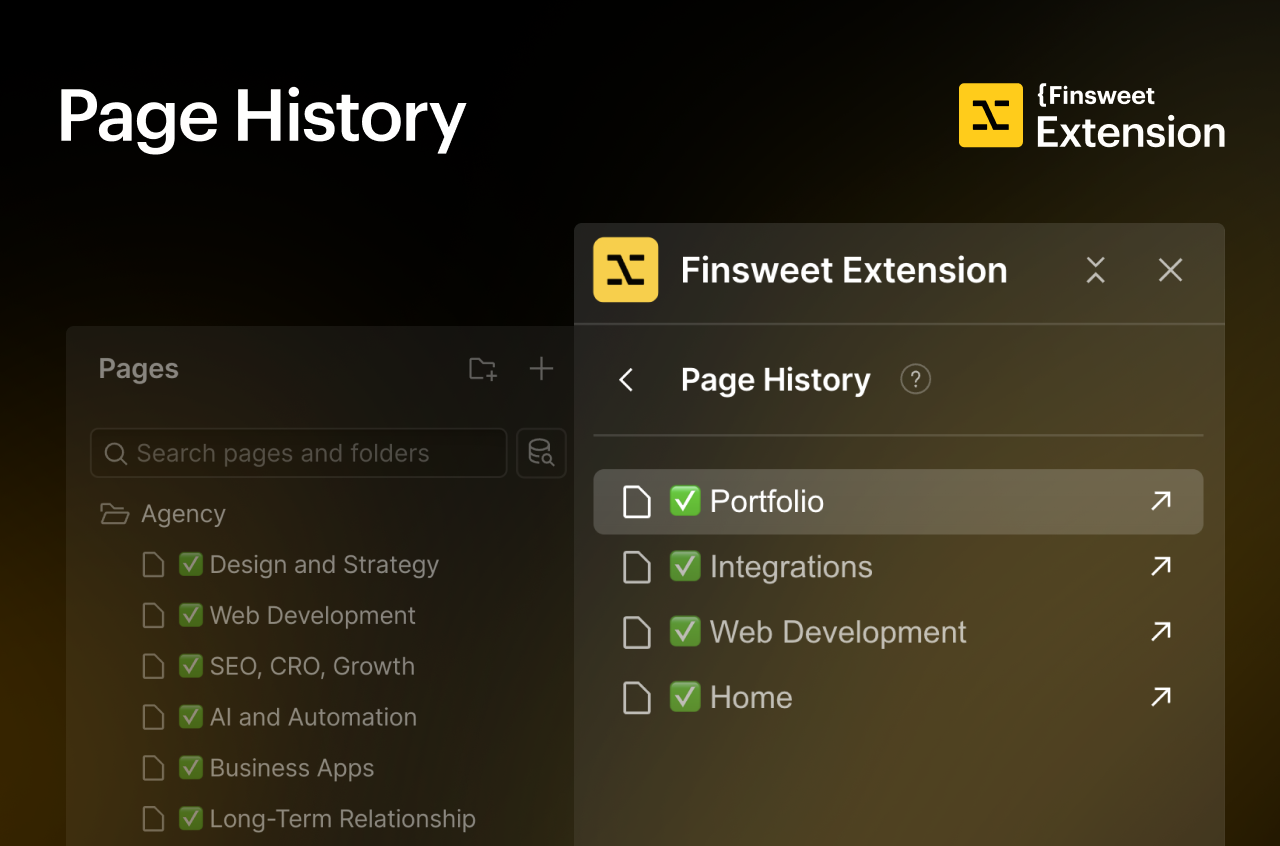1280x846 pixels.
Task: Click the Finsweet Extension title bar label
Action: (843, 269)
